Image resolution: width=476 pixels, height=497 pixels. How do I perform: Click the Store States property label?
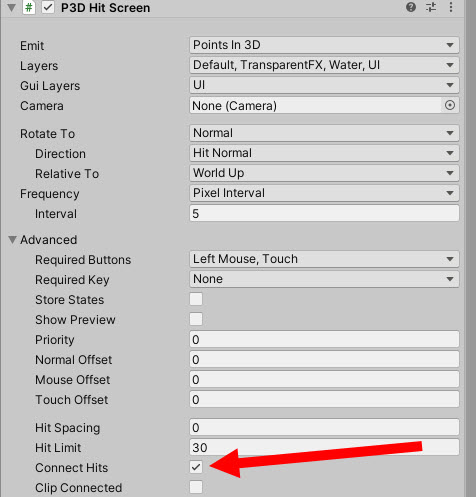(70, 300)
